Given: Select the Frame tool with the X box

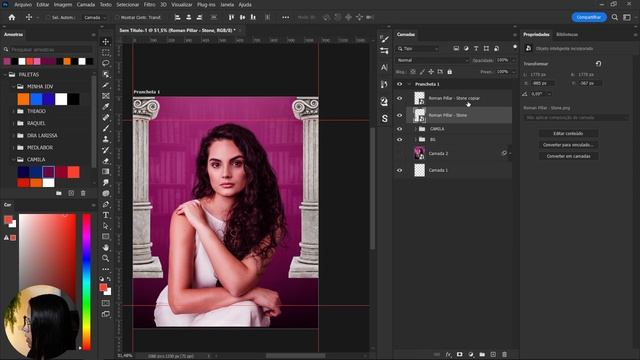Looking at the screenshot, I should (106, 96).
